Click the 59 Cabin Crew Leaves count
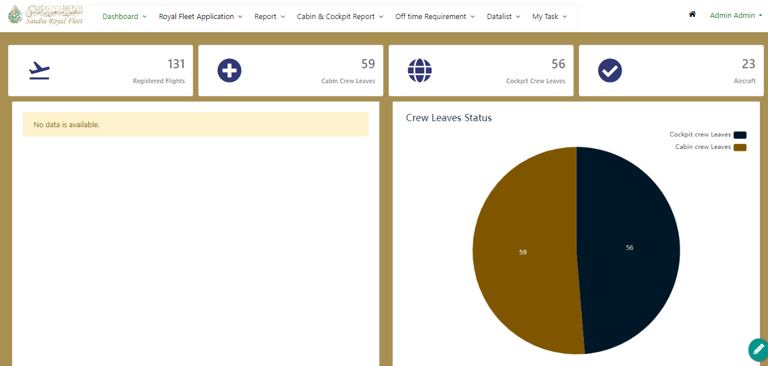Viewport: 768px width, 366px height. point(368,64)
